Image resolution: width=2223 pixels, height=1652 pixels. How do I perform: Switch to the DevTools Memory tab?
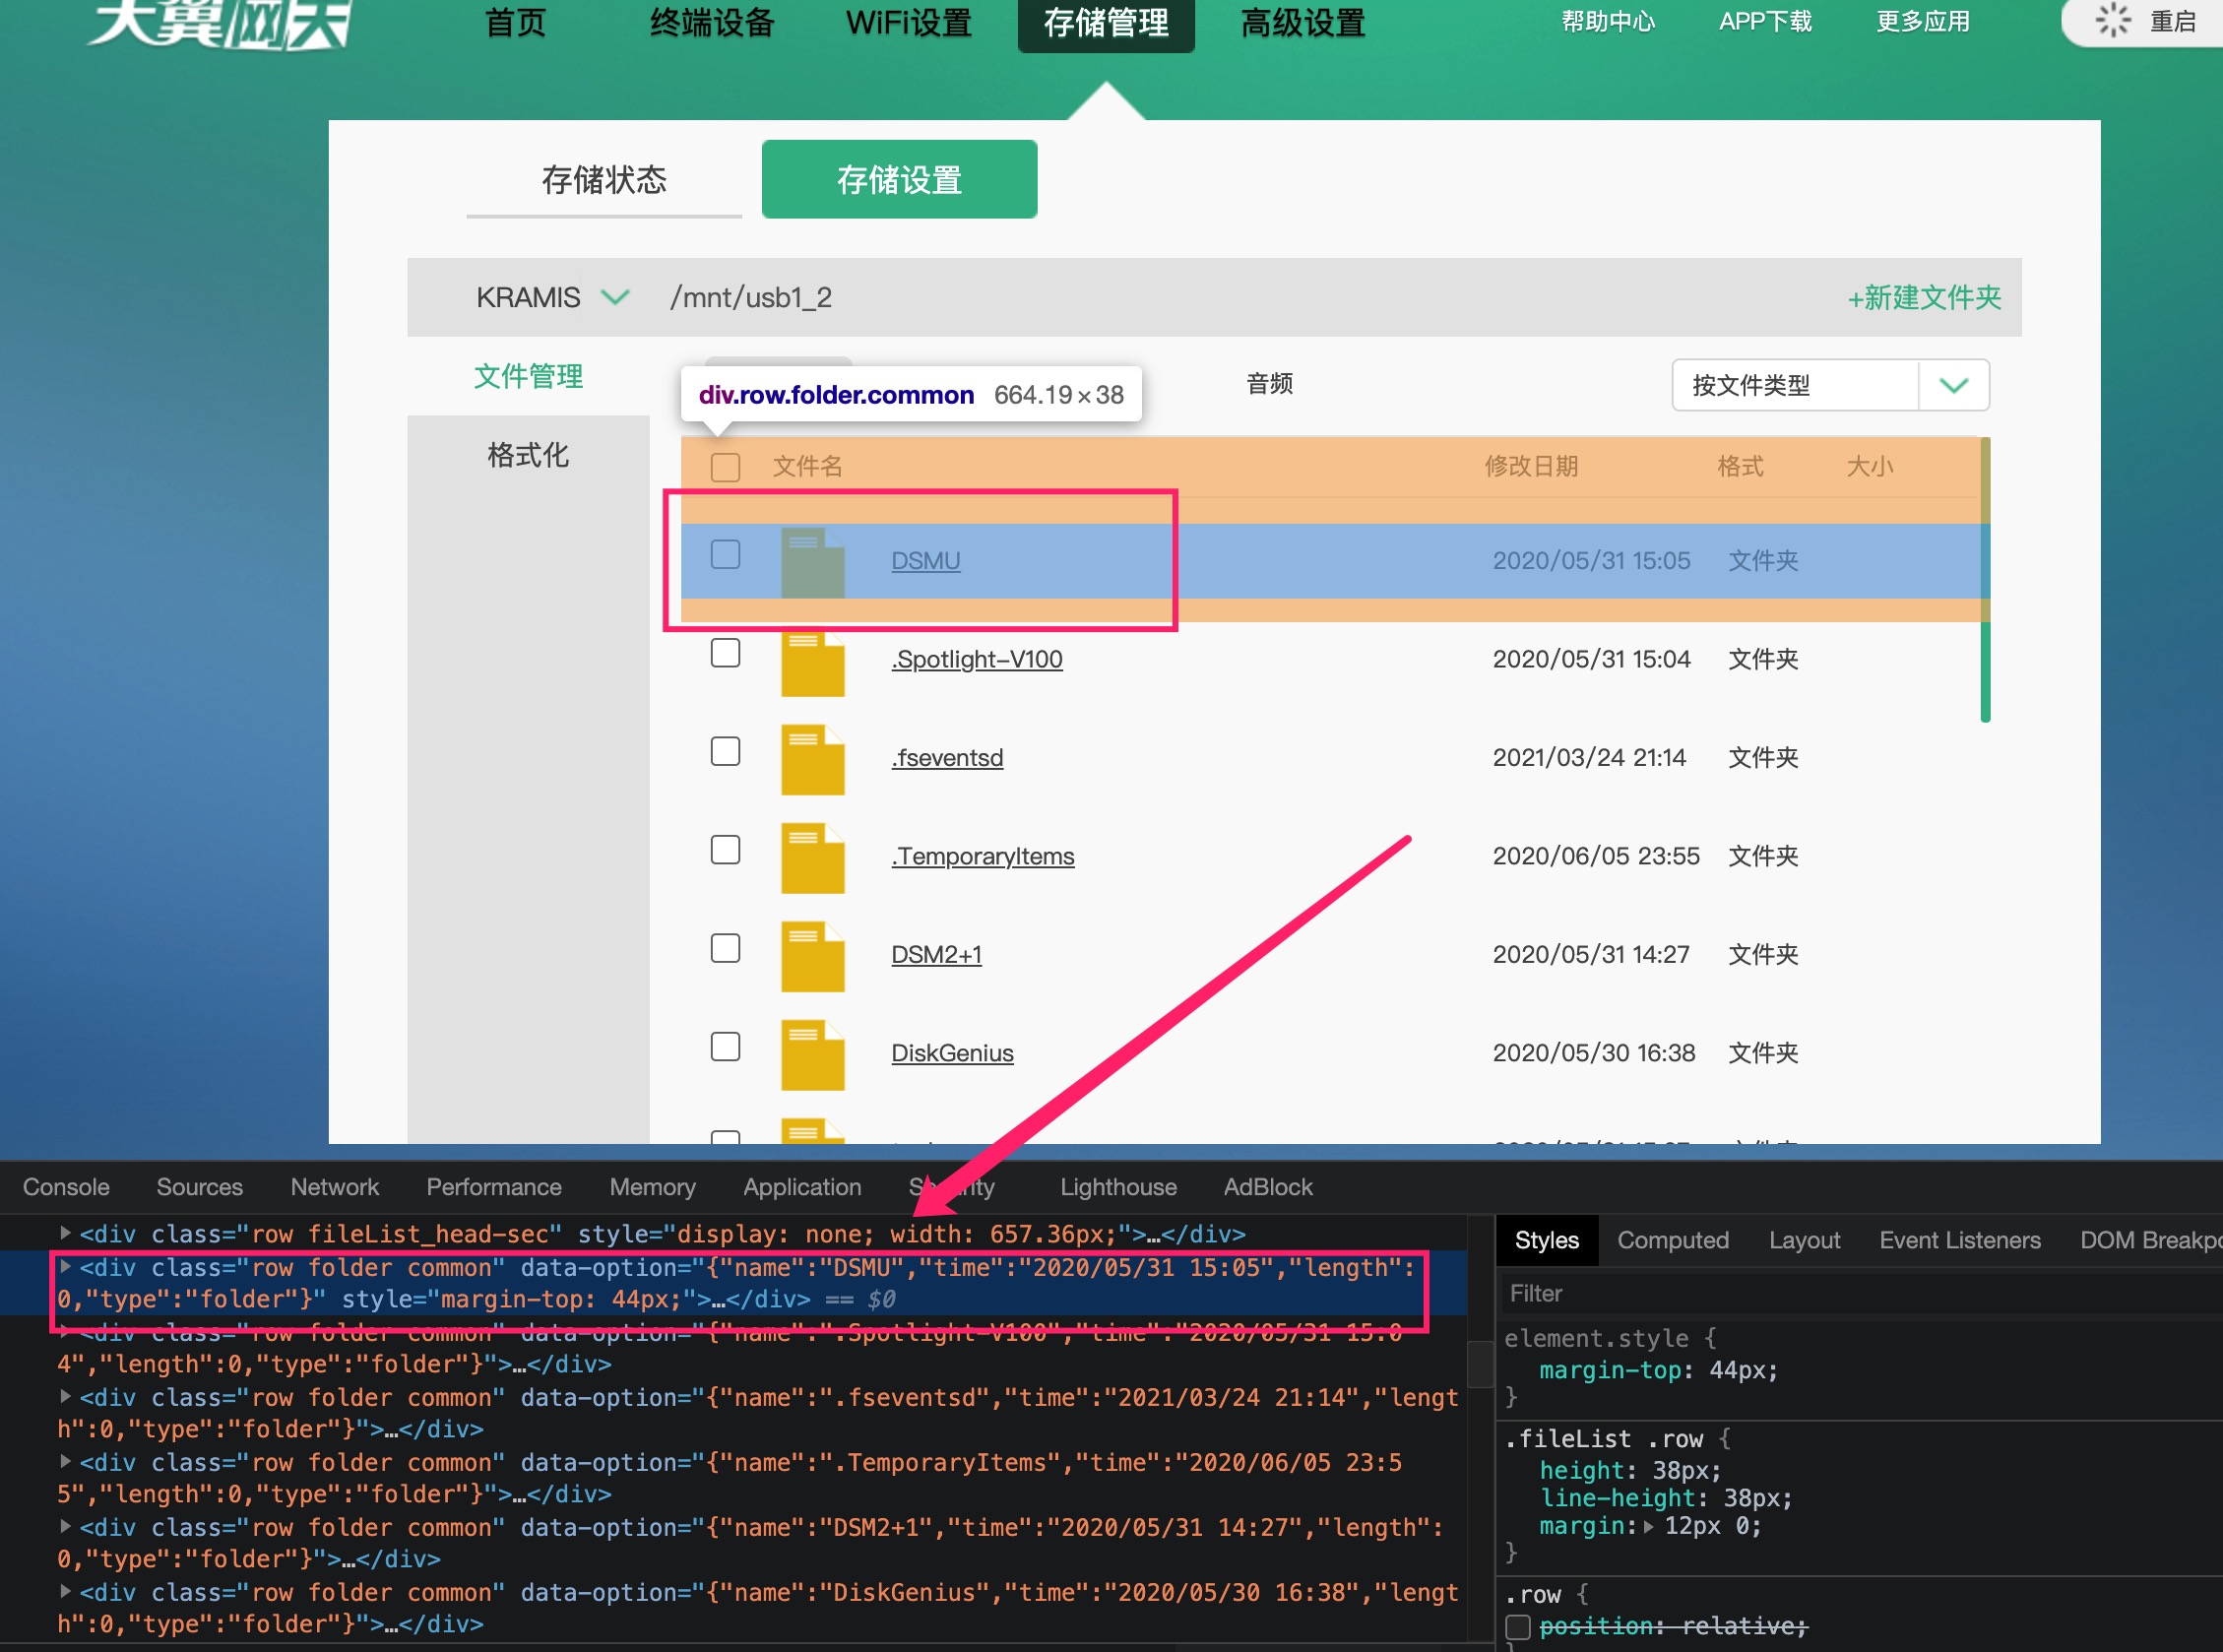(x=653, y=1187)
